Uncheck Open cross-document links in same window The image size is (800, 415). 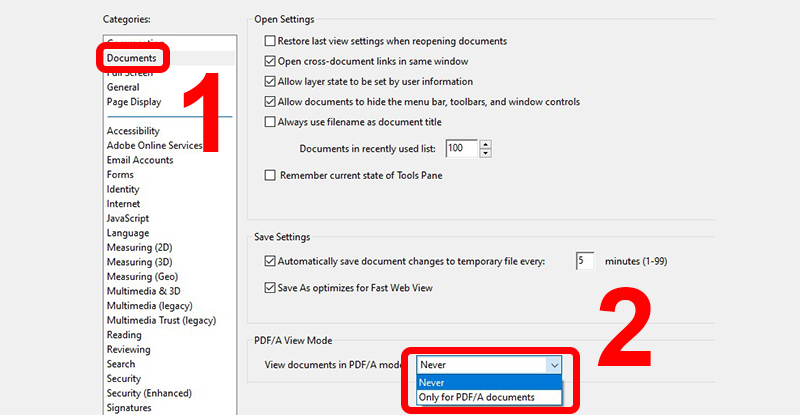269,62
